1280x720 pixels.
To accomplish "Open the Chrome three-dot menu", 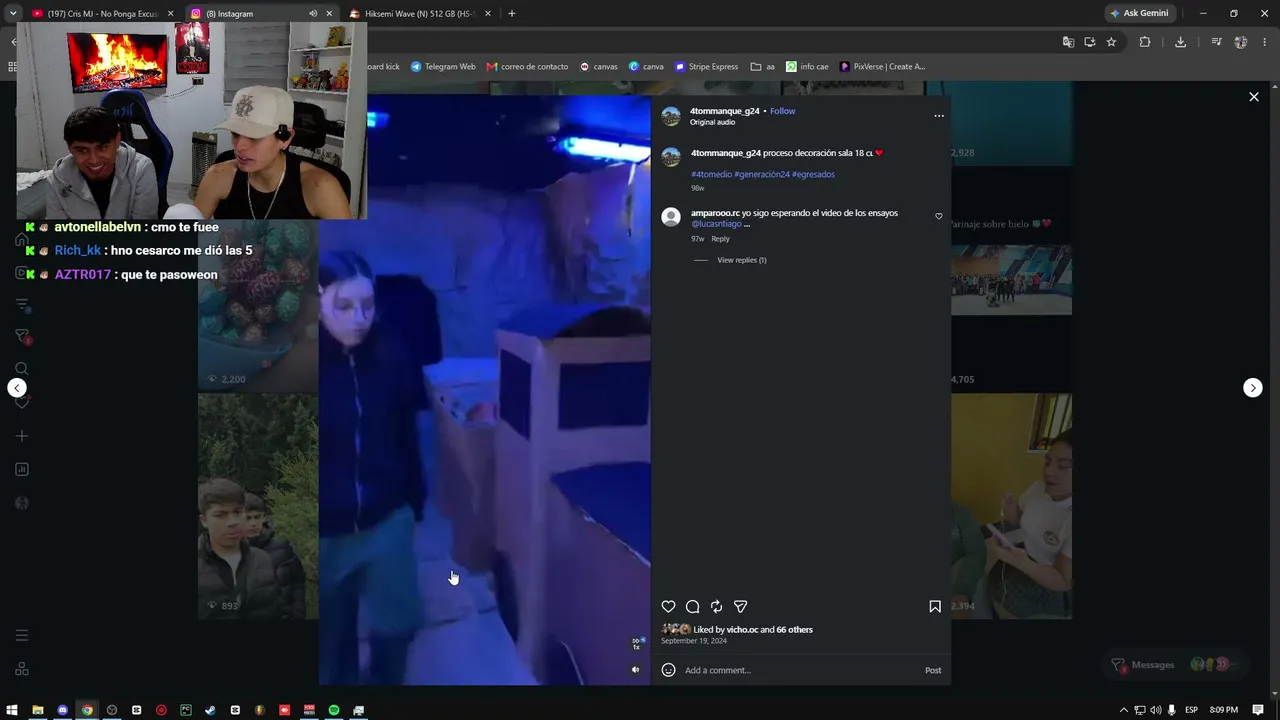I will pyautogui.click(x=1265, y=42).
